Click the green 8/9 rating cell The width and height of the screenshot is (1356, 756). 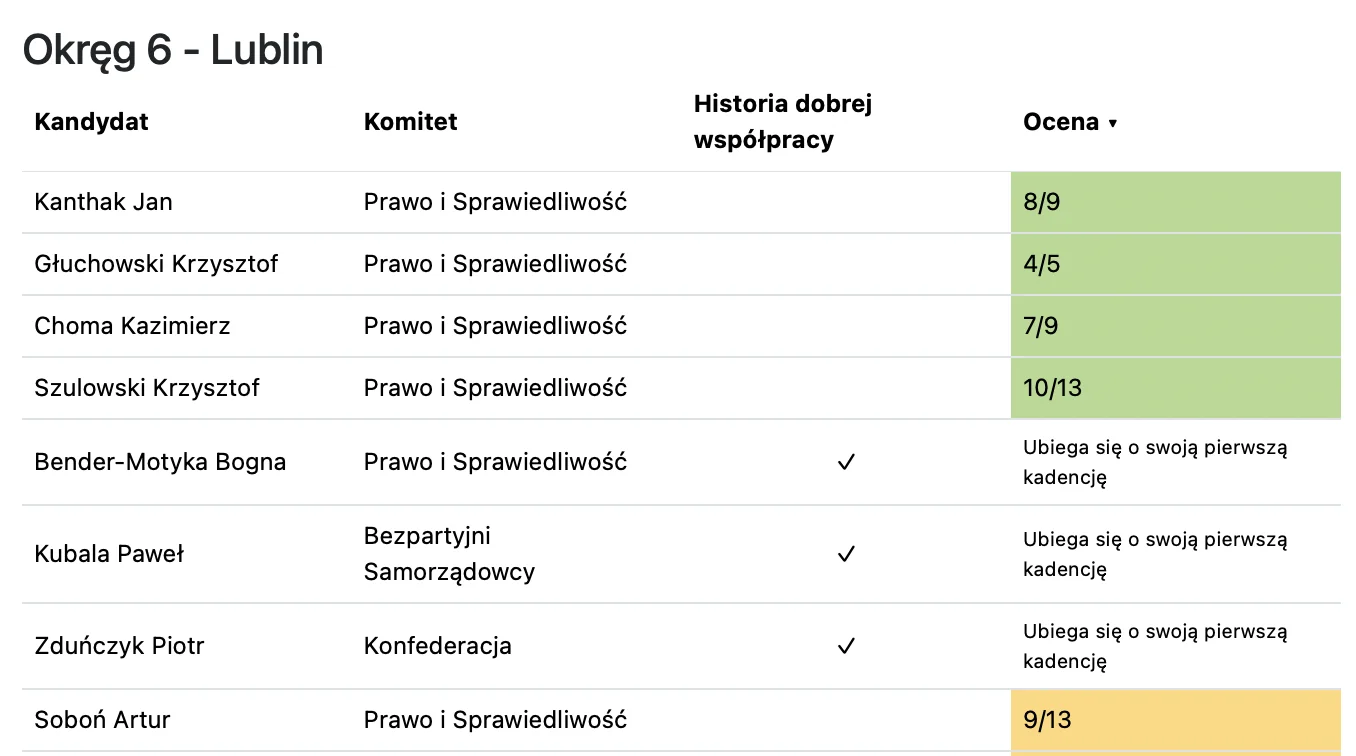click(x=1176, y=202)
